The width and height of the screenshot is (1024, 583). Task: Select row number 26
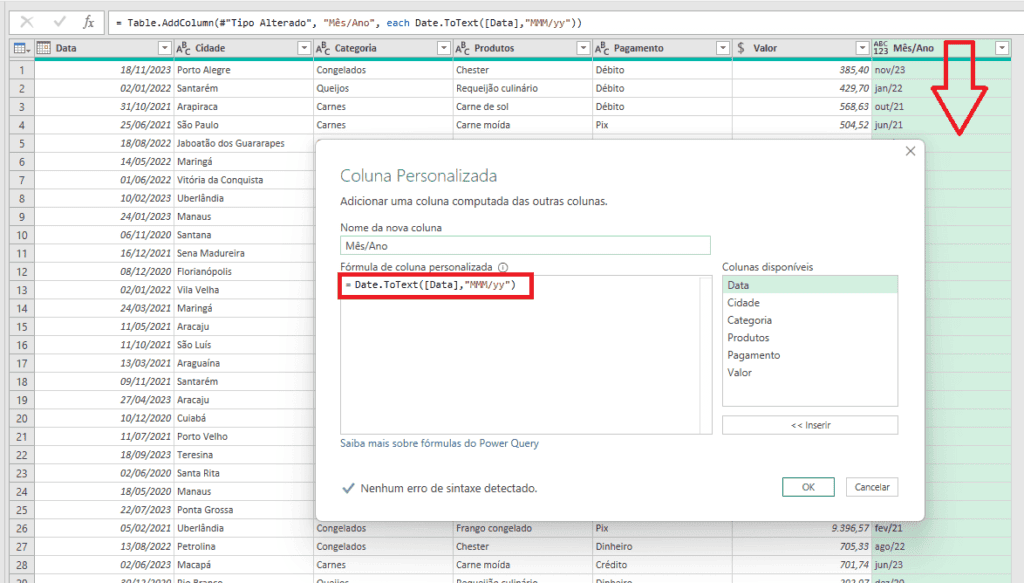tap(22, 528)
